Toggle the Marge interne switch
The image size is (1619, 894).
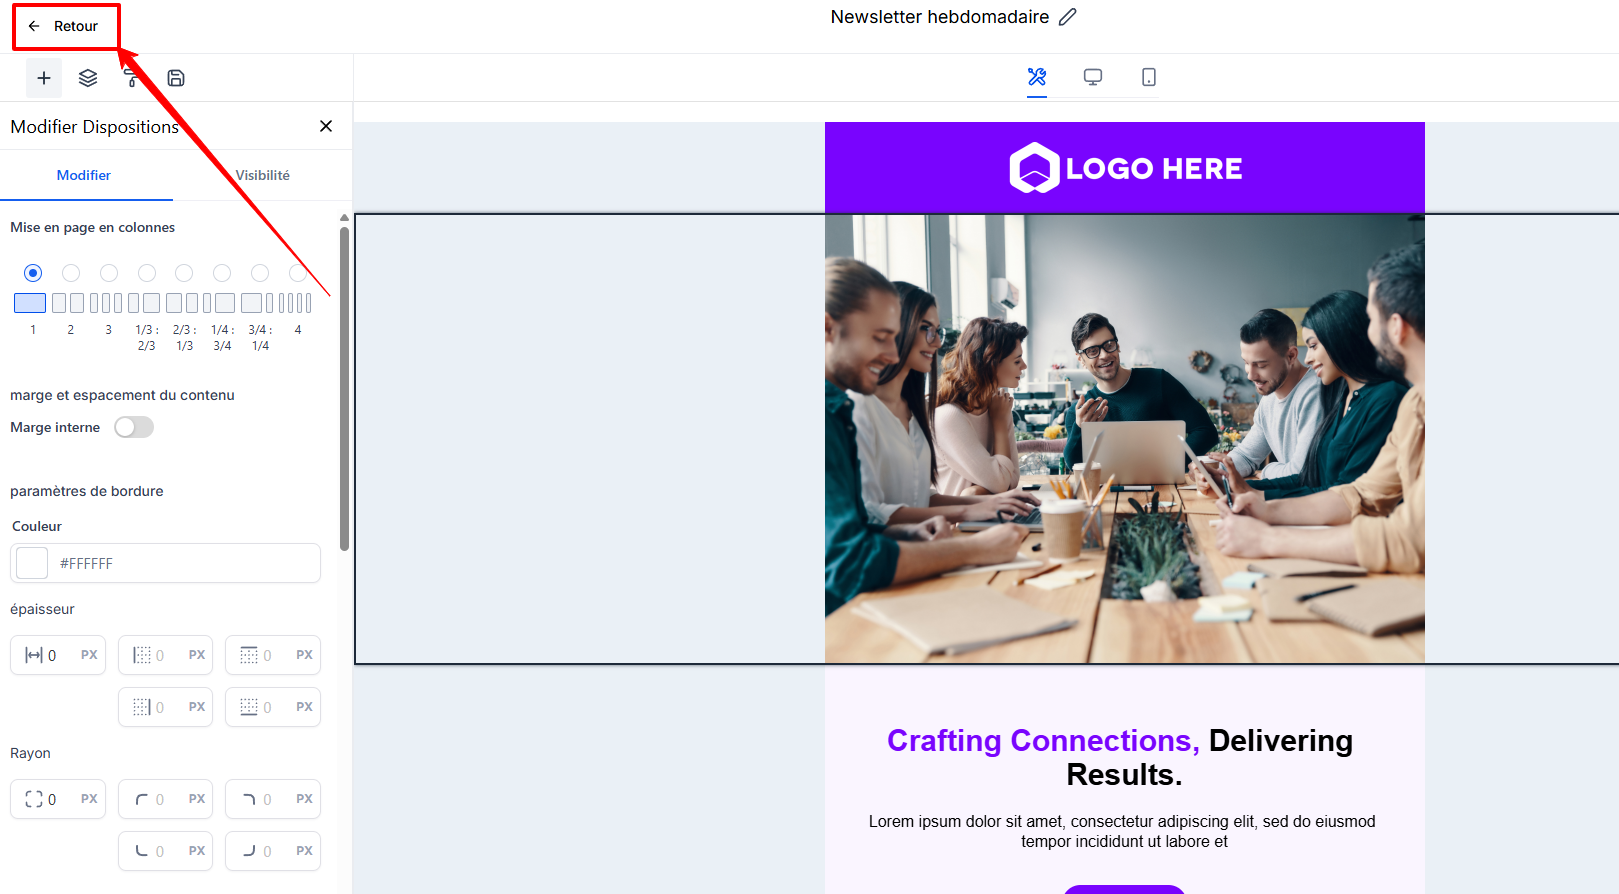[x=134, y=427]
